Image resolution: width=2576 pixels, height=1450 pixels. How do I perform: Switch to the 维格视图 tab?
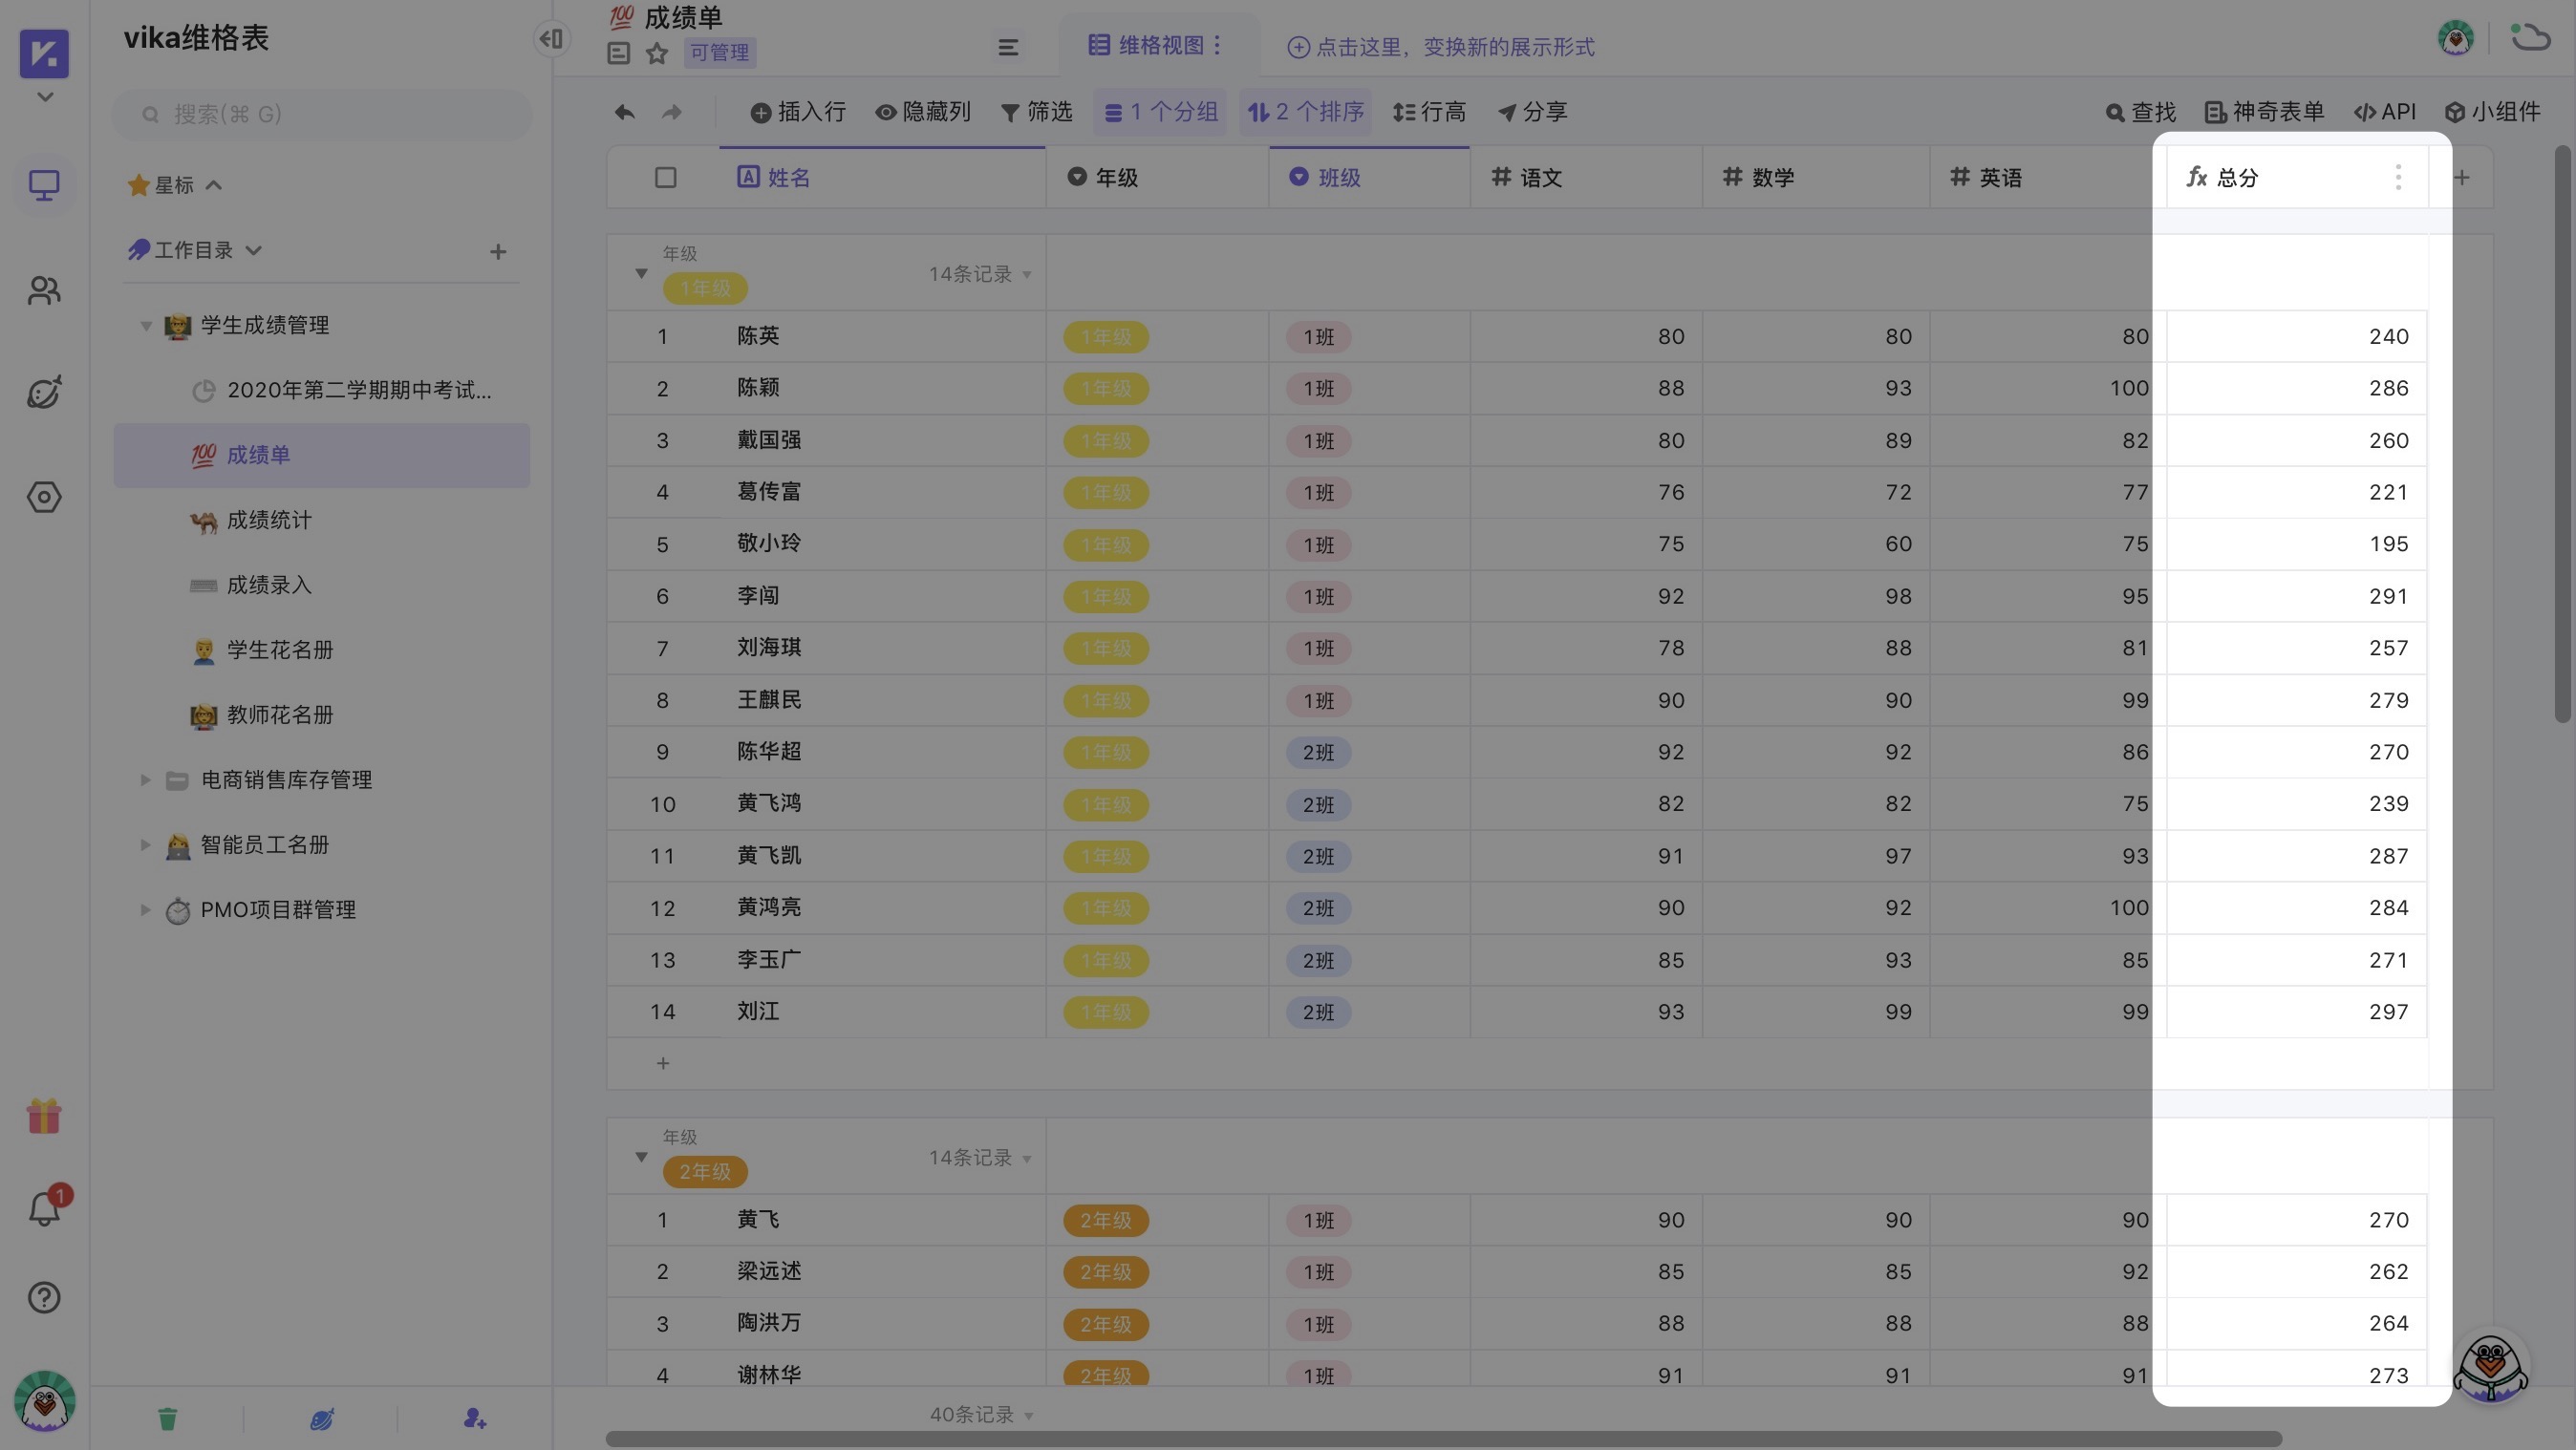click(x=1155, y=45)
